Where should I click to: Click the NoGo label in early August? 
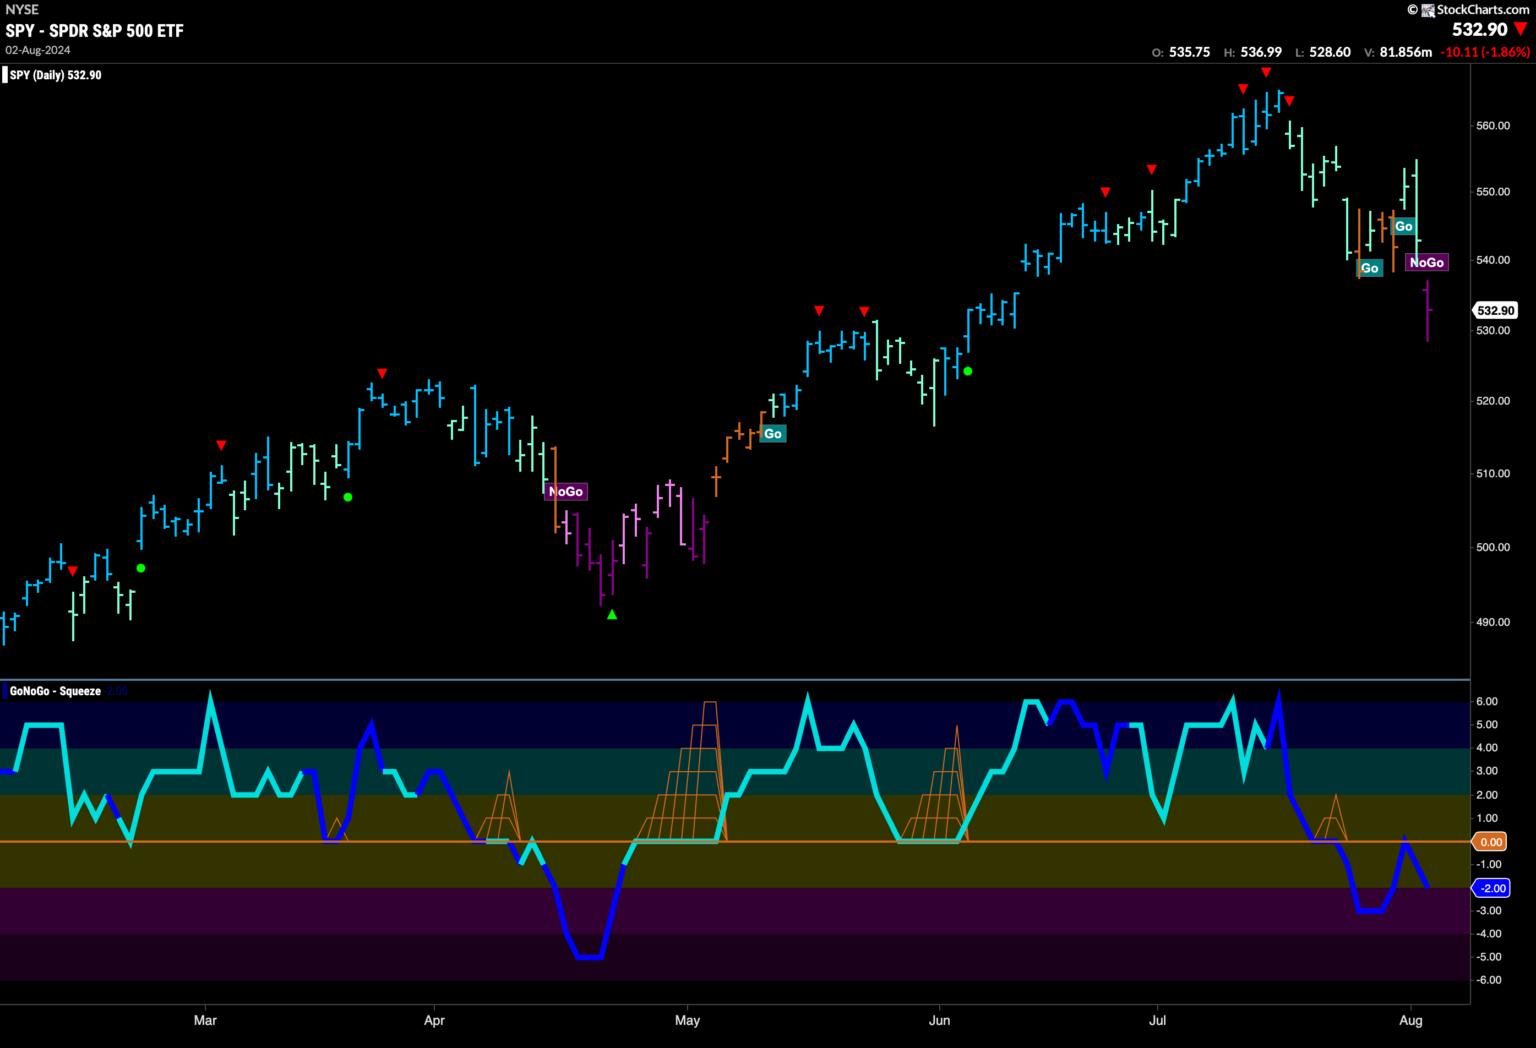click(1426, 262)
